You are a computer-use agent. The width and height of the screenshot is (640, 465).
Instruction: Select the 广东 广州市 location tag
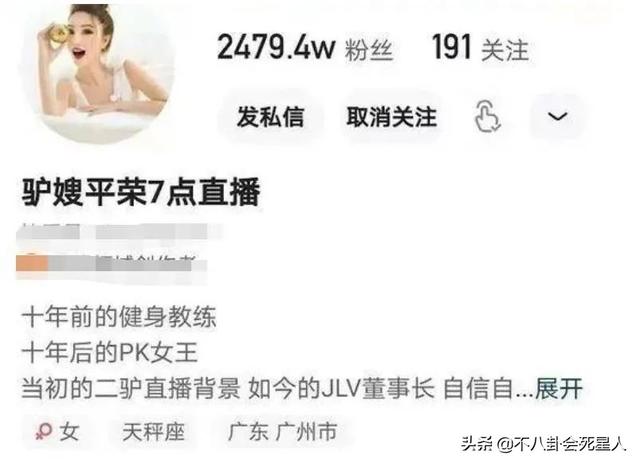click(282, 432)
